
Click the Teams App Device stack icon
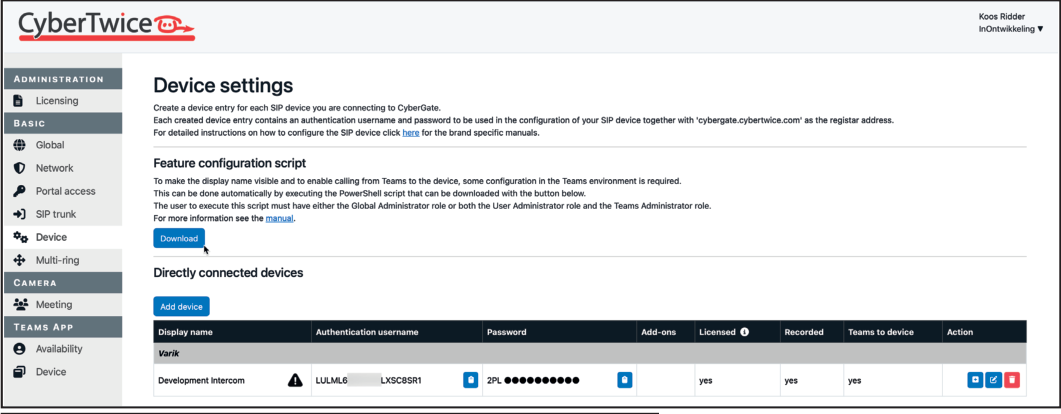click(x=19, y=372)
